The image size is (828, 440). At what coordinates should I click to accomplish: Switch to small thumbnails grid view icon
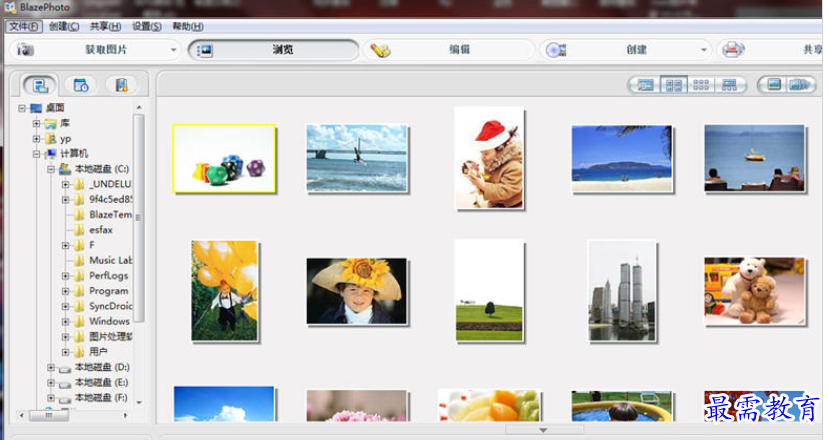[701, 85]
